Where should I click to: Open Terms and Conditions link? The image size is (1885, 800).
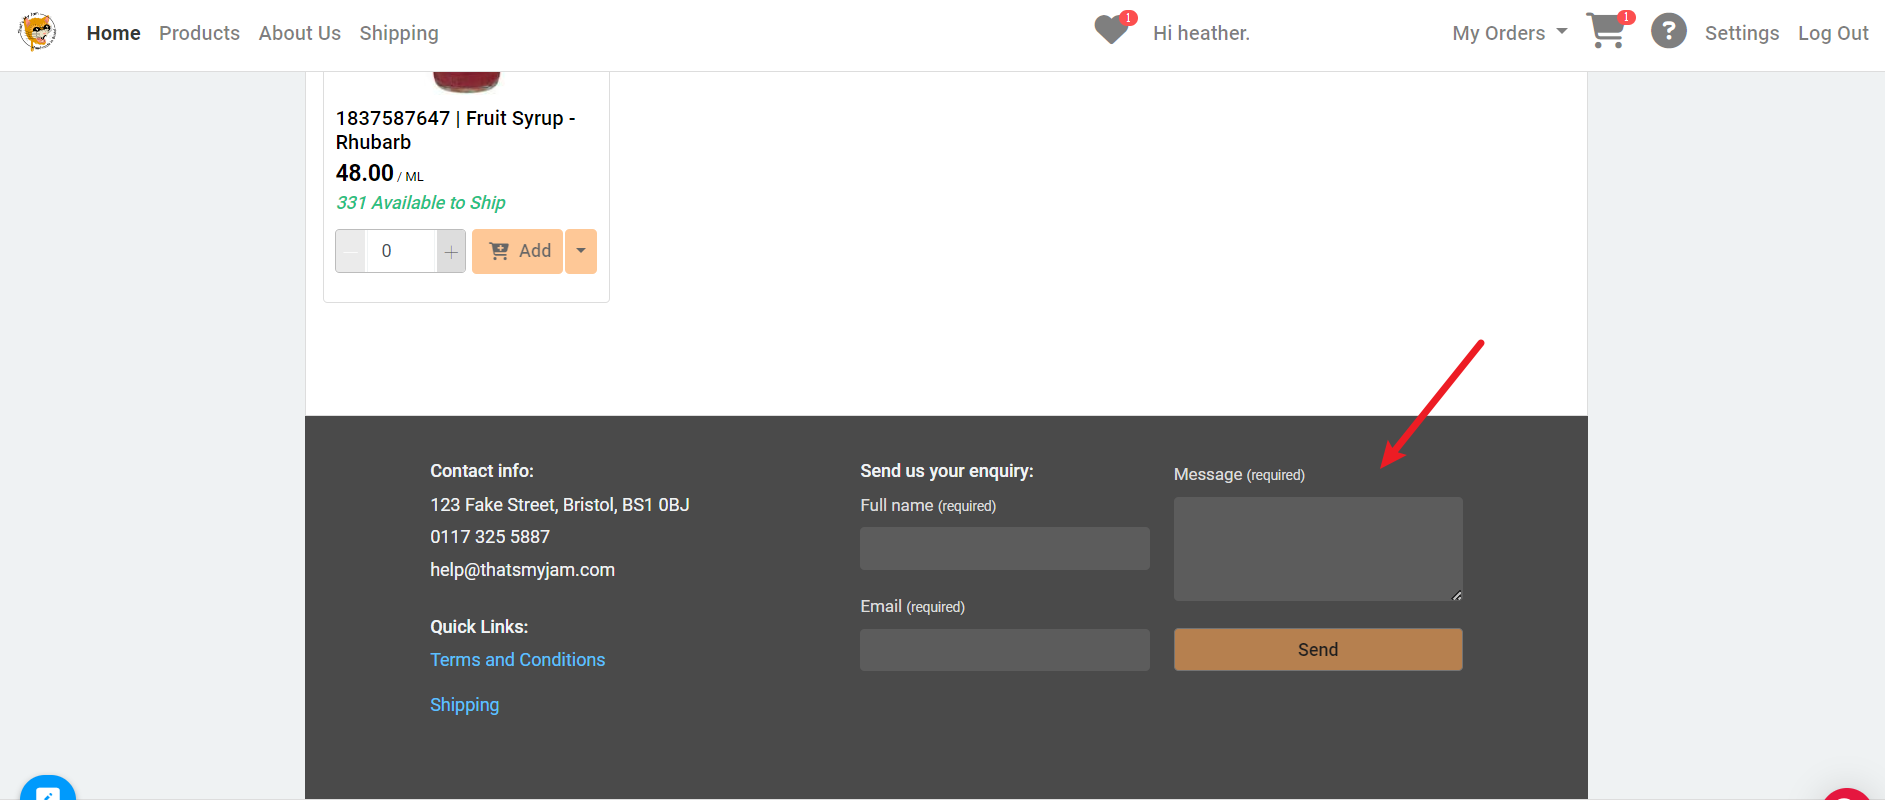pos(518,660)
